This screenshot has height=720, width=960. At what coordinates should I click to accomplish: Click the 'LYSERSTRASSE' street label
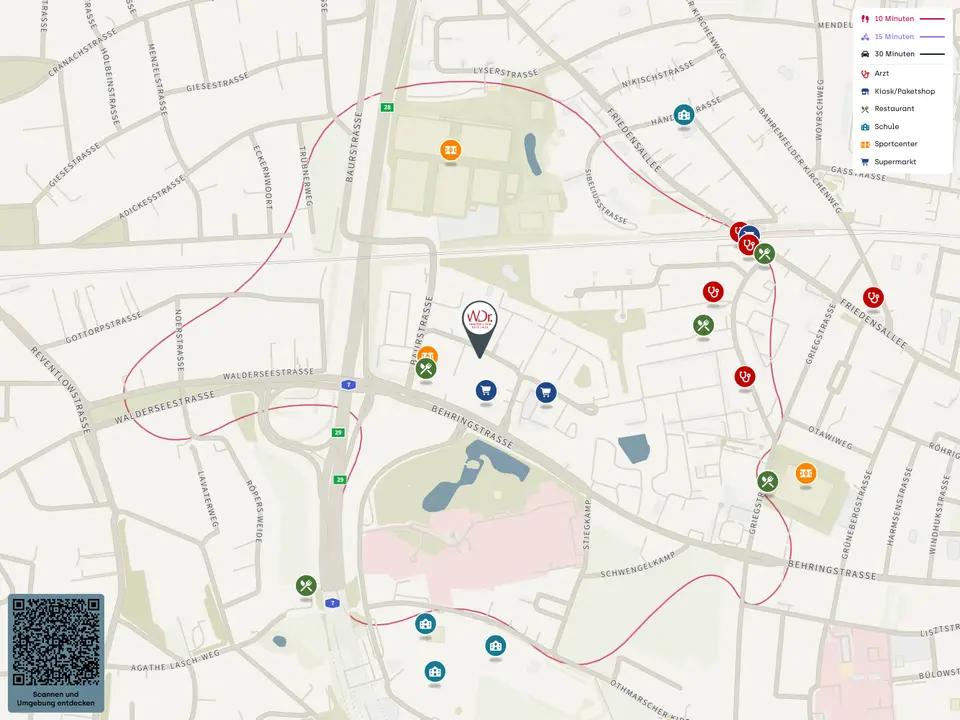point(506,72)
